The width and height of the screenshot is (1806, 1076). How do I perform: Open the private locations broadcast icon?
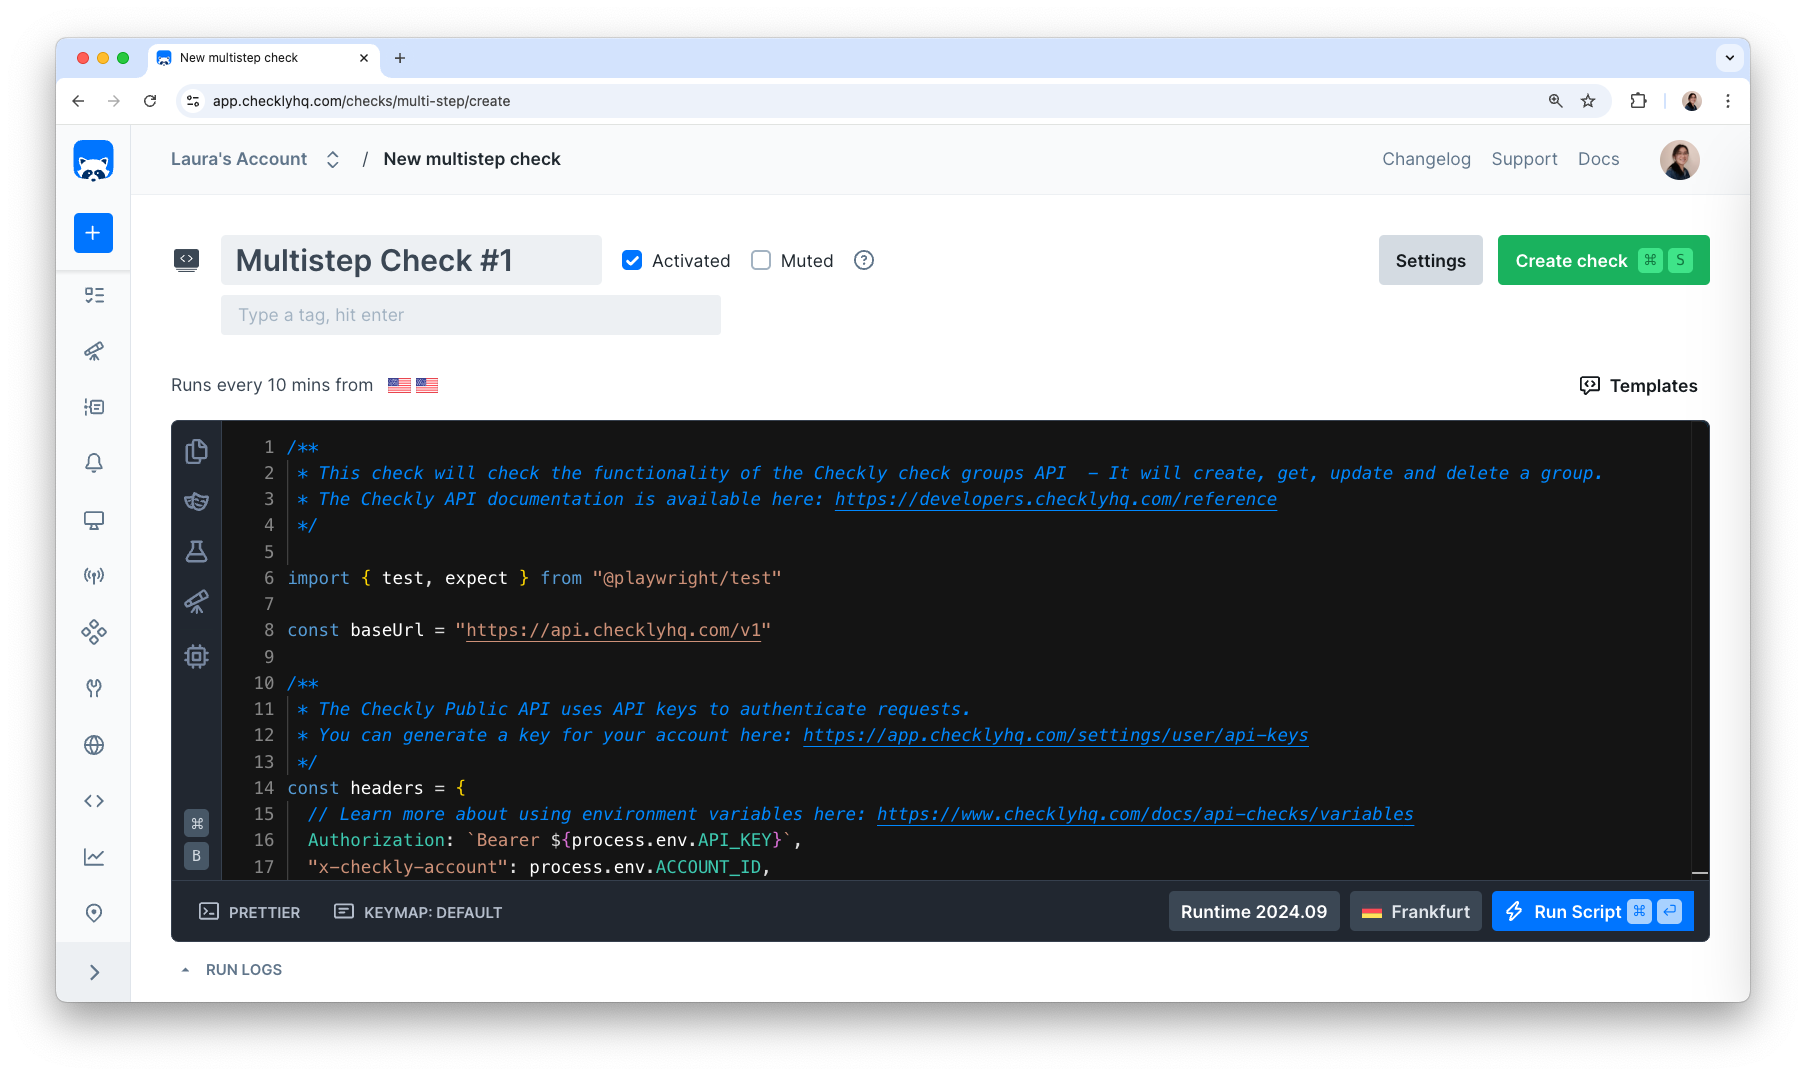[93, 575]
